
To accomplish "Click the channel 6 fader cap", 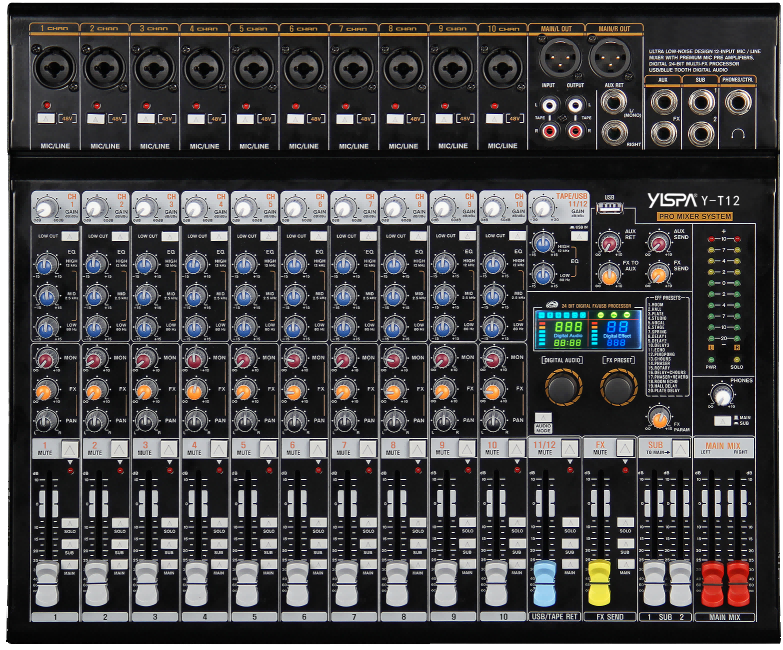I will pyautogui.click(x=297, y=584).
